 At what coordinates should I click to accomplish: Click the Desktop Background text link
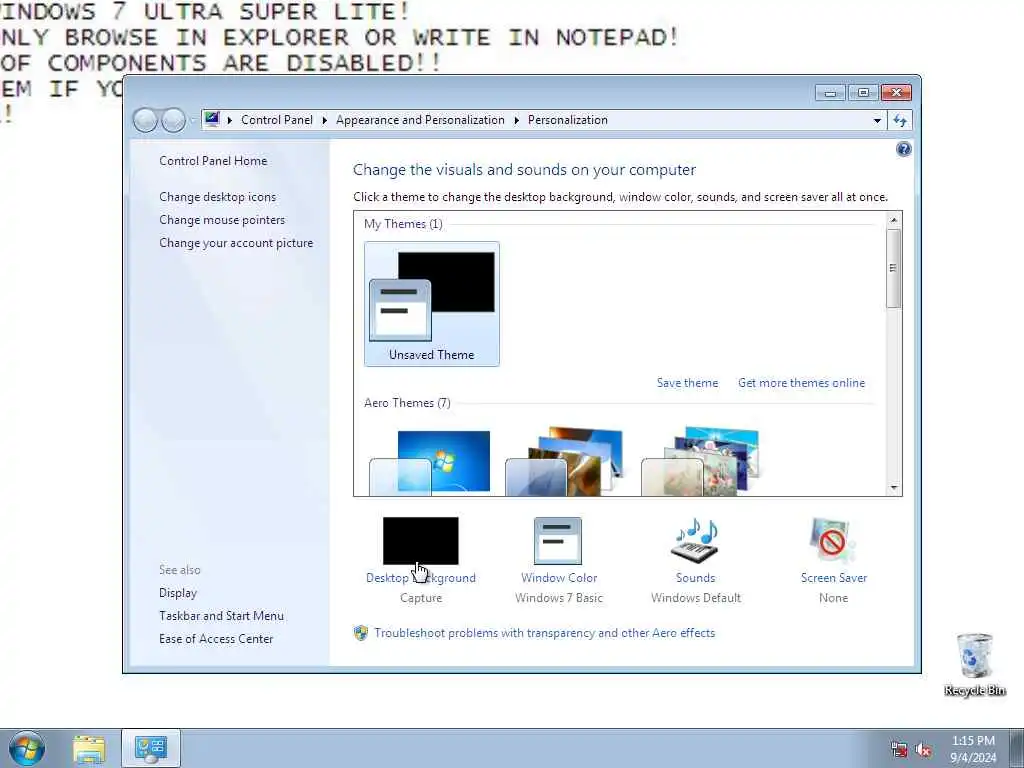pyautogui.click(x=421, y=578)
